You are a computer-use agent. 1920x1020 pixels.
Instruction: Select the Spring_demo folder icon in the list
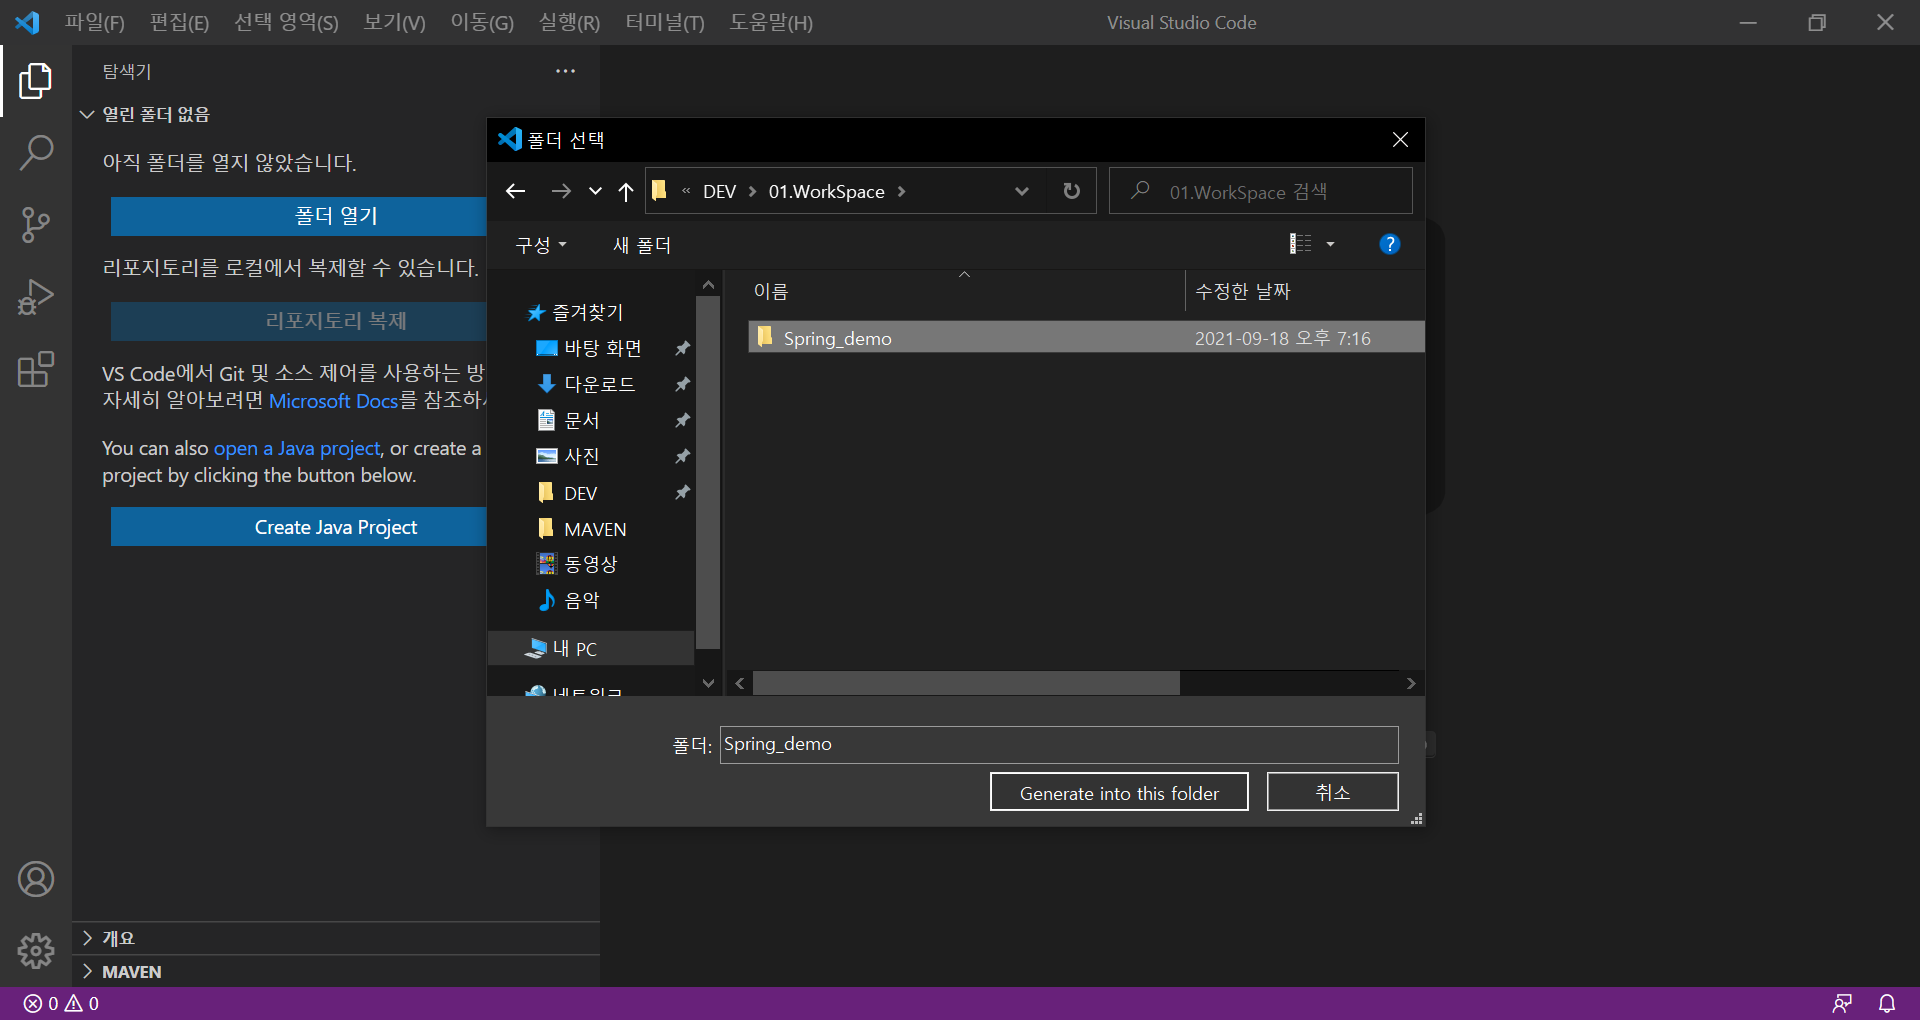pos(765,337)
